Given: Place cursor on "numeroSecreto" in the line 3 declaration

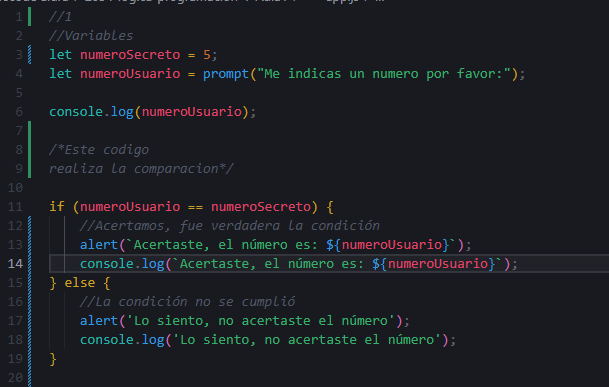Looking at the screenshot, I should pyautogui.click(x=130, y=55).
